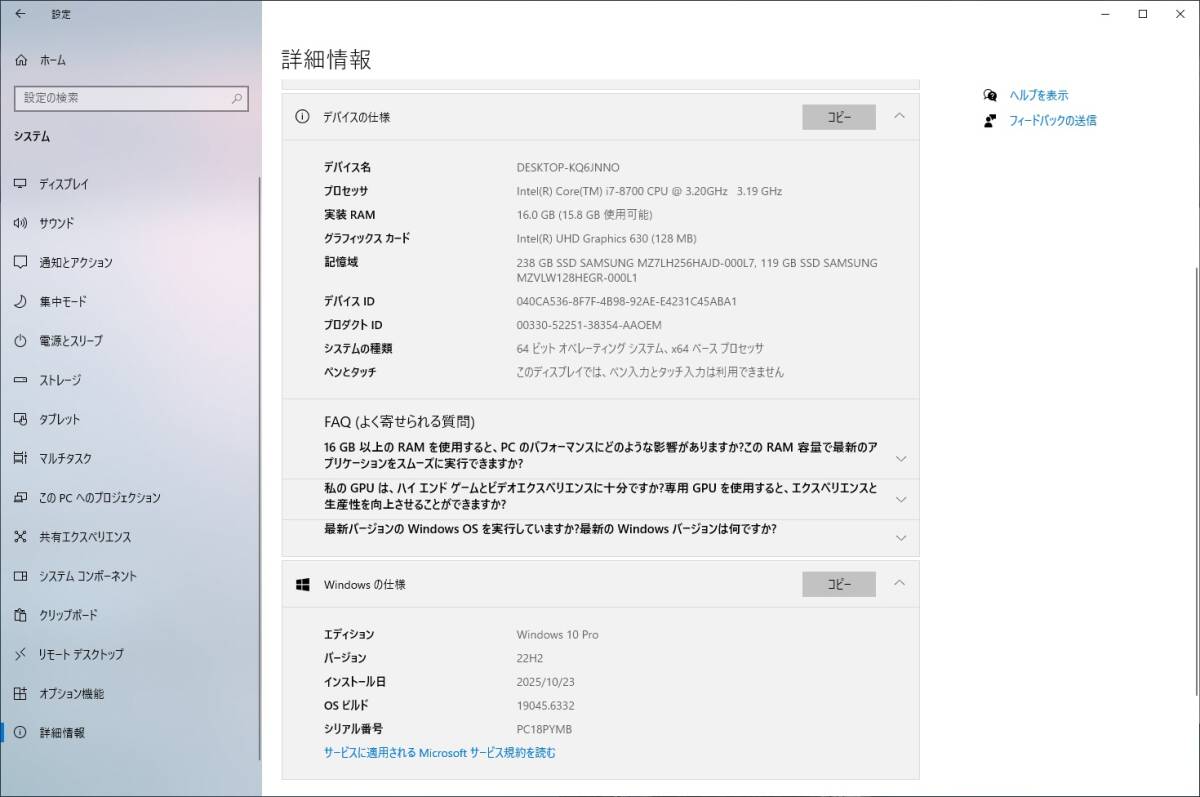1200x797 pixels.
Task: Click the 集中モード moon icon
Action: pos(20,301)
